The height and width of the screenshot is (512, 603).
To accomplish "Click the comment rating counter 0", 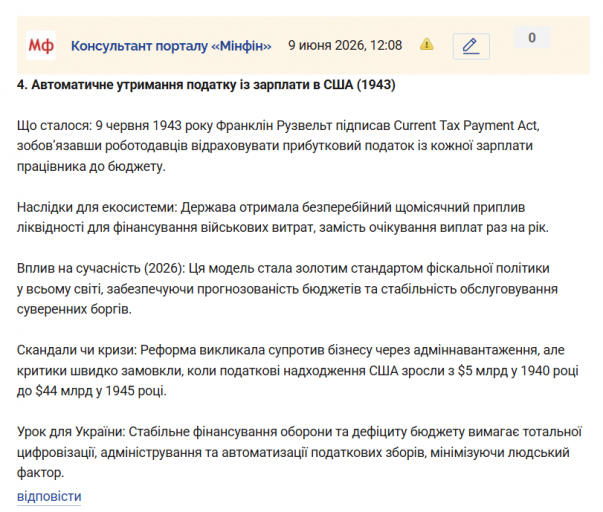I will [532, 38].
